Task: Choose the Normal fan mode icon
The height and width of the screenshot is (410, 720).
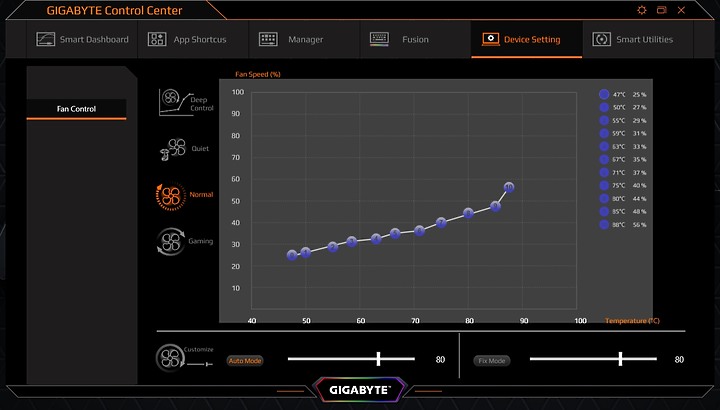Action: (171, 196)
